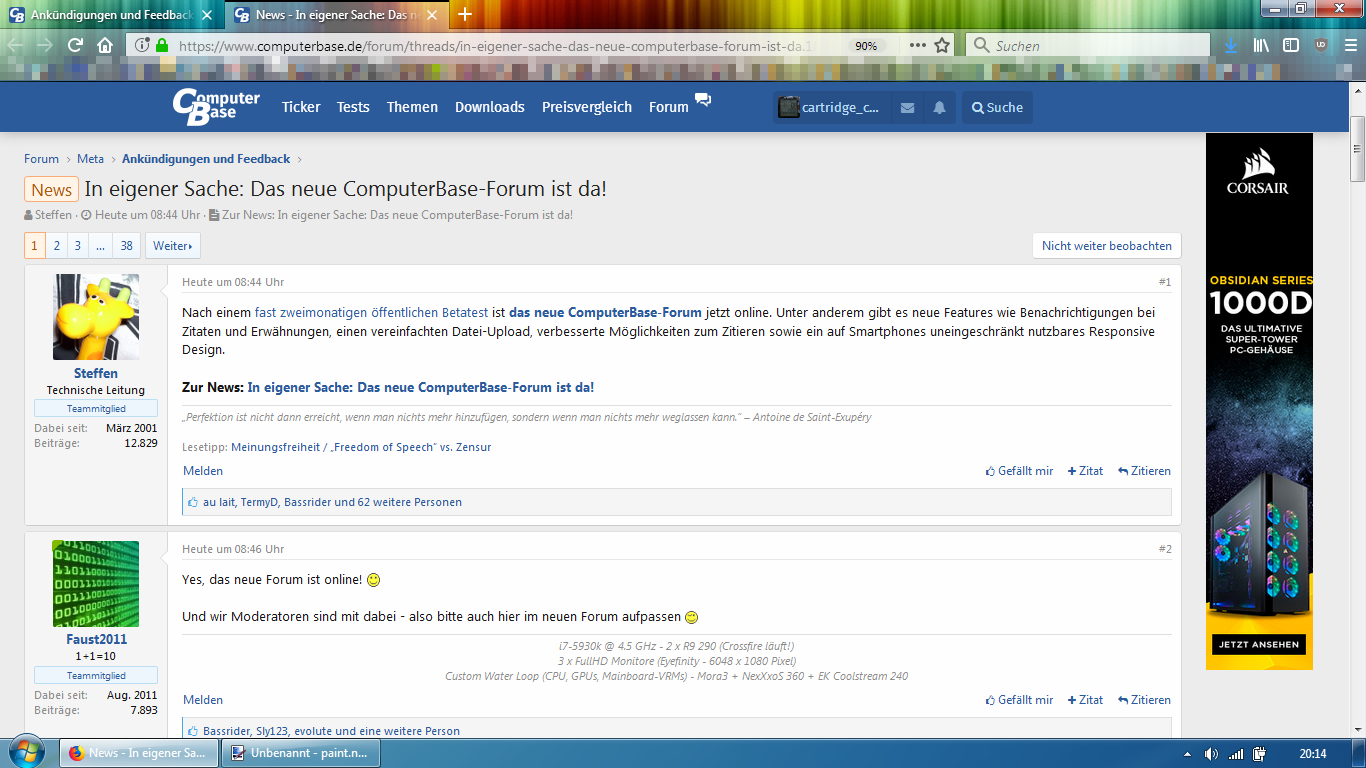Open the Firefox library icon

1261,45
